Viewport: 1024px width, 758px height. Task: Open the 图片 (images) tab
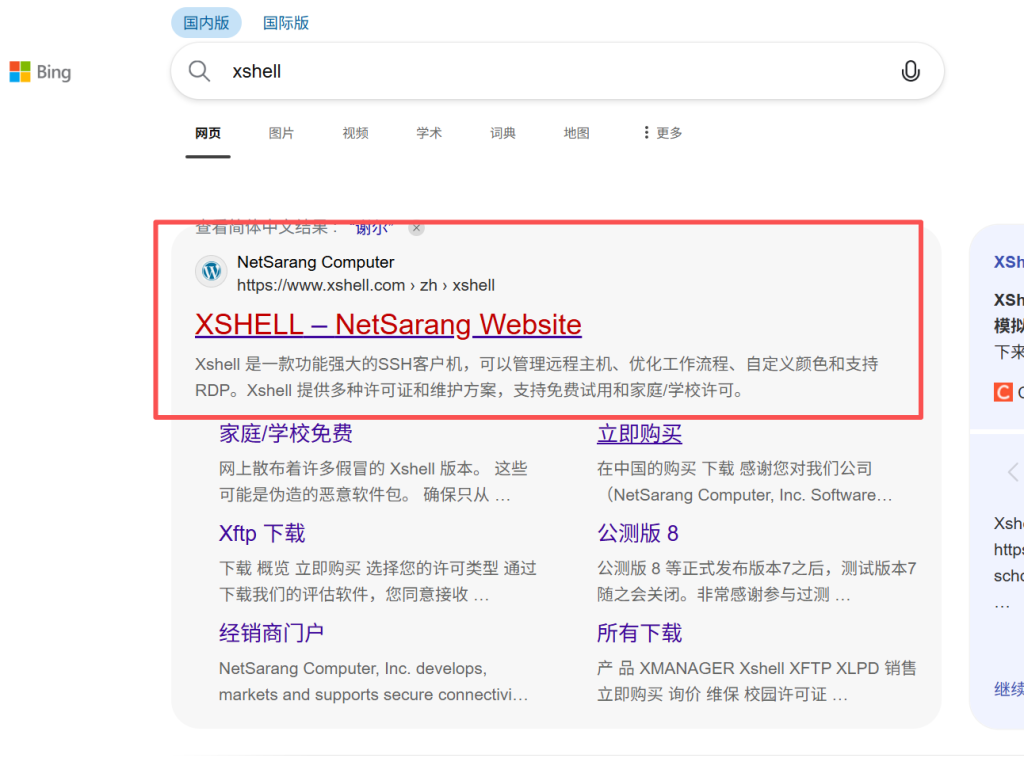(281, 133)
